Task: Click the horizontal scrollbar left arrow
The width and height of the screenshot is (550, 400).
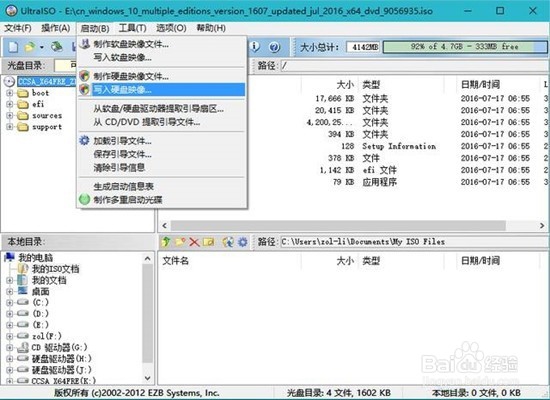Action: click(164, 226)
